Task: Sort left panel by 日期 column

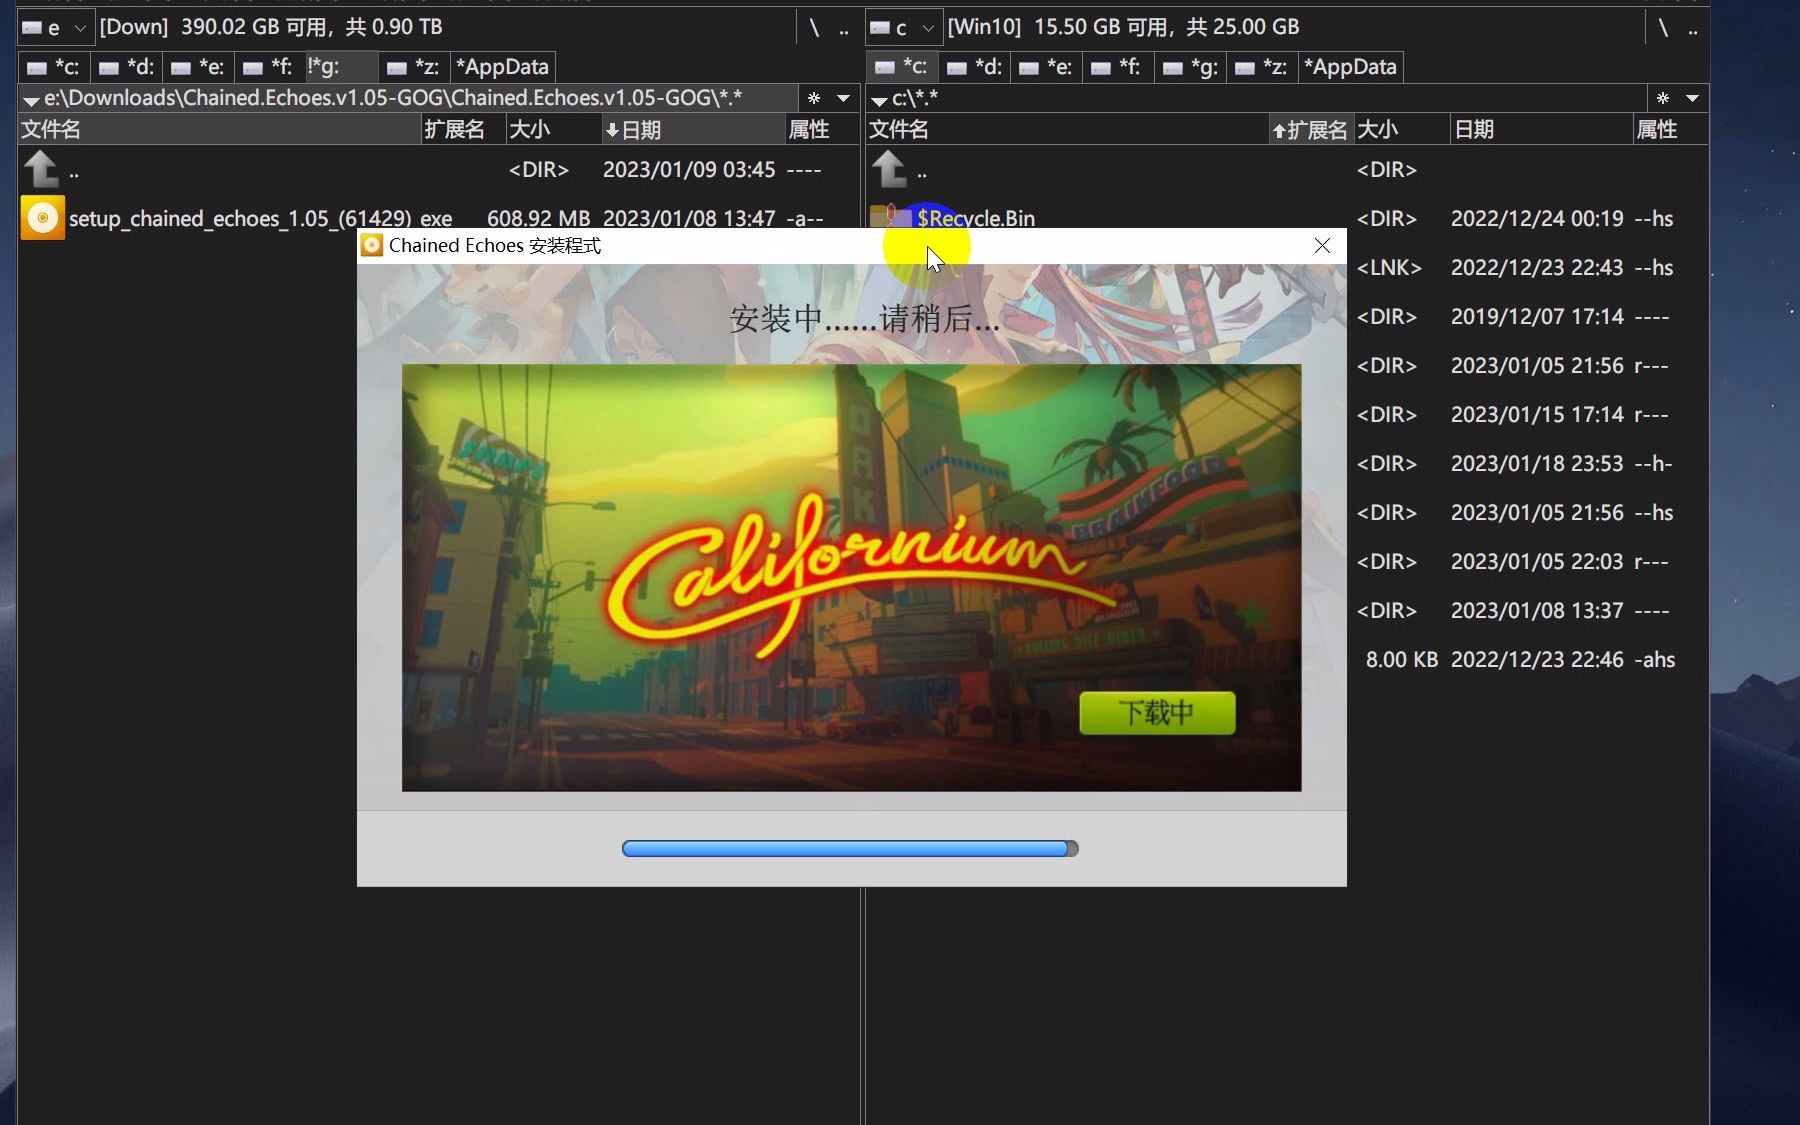Action: pyautogui.click(x=692, y=129)
